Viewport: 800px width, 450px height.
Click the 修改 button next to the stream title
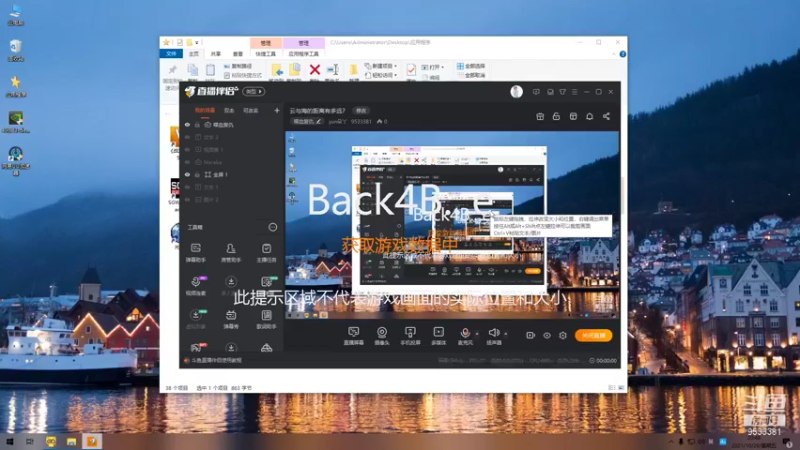361,111
